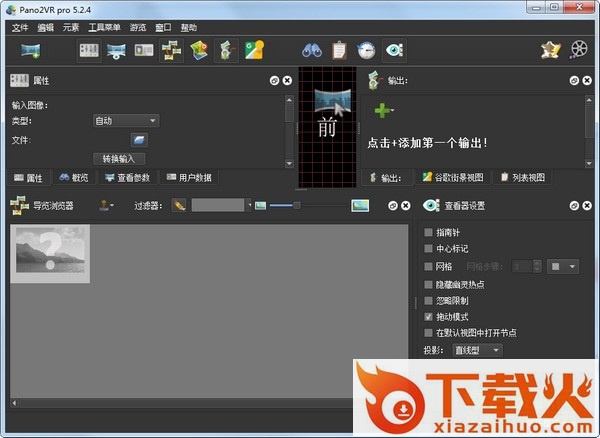
Task: Click the green plus add output icon
Action: point(384,111)
